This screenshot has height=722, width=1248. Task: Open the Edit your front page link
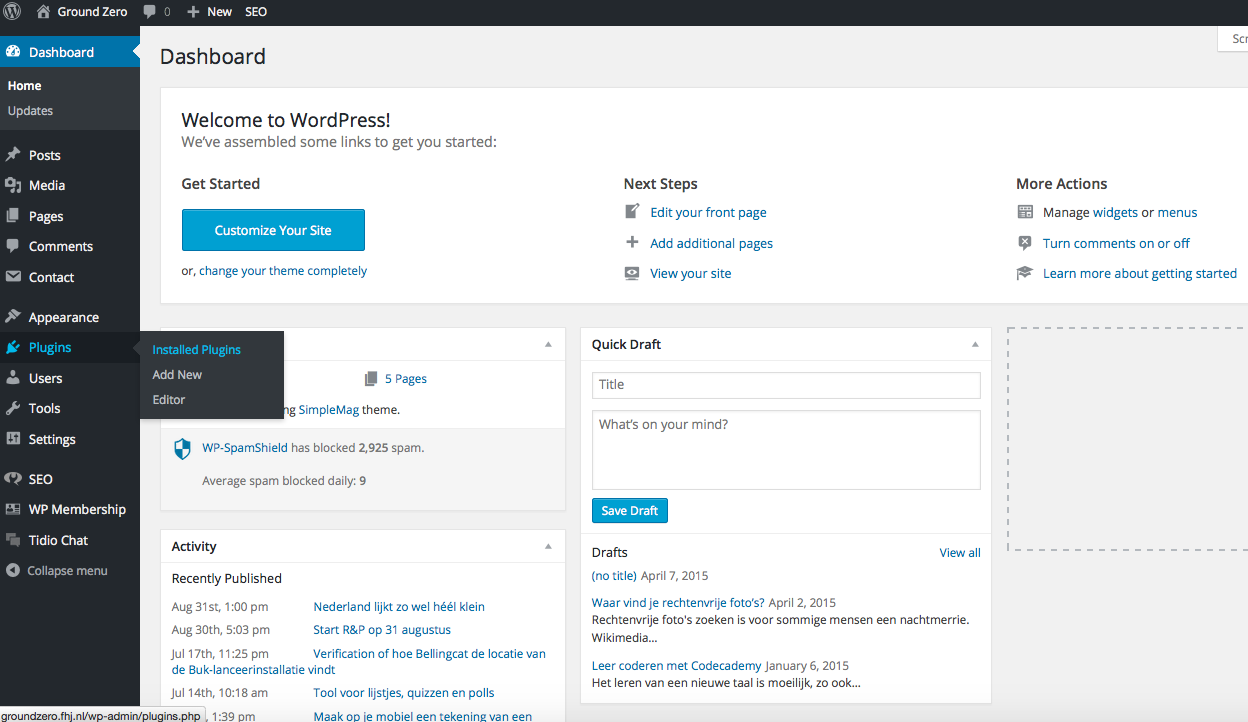click(x=708, y=212)
